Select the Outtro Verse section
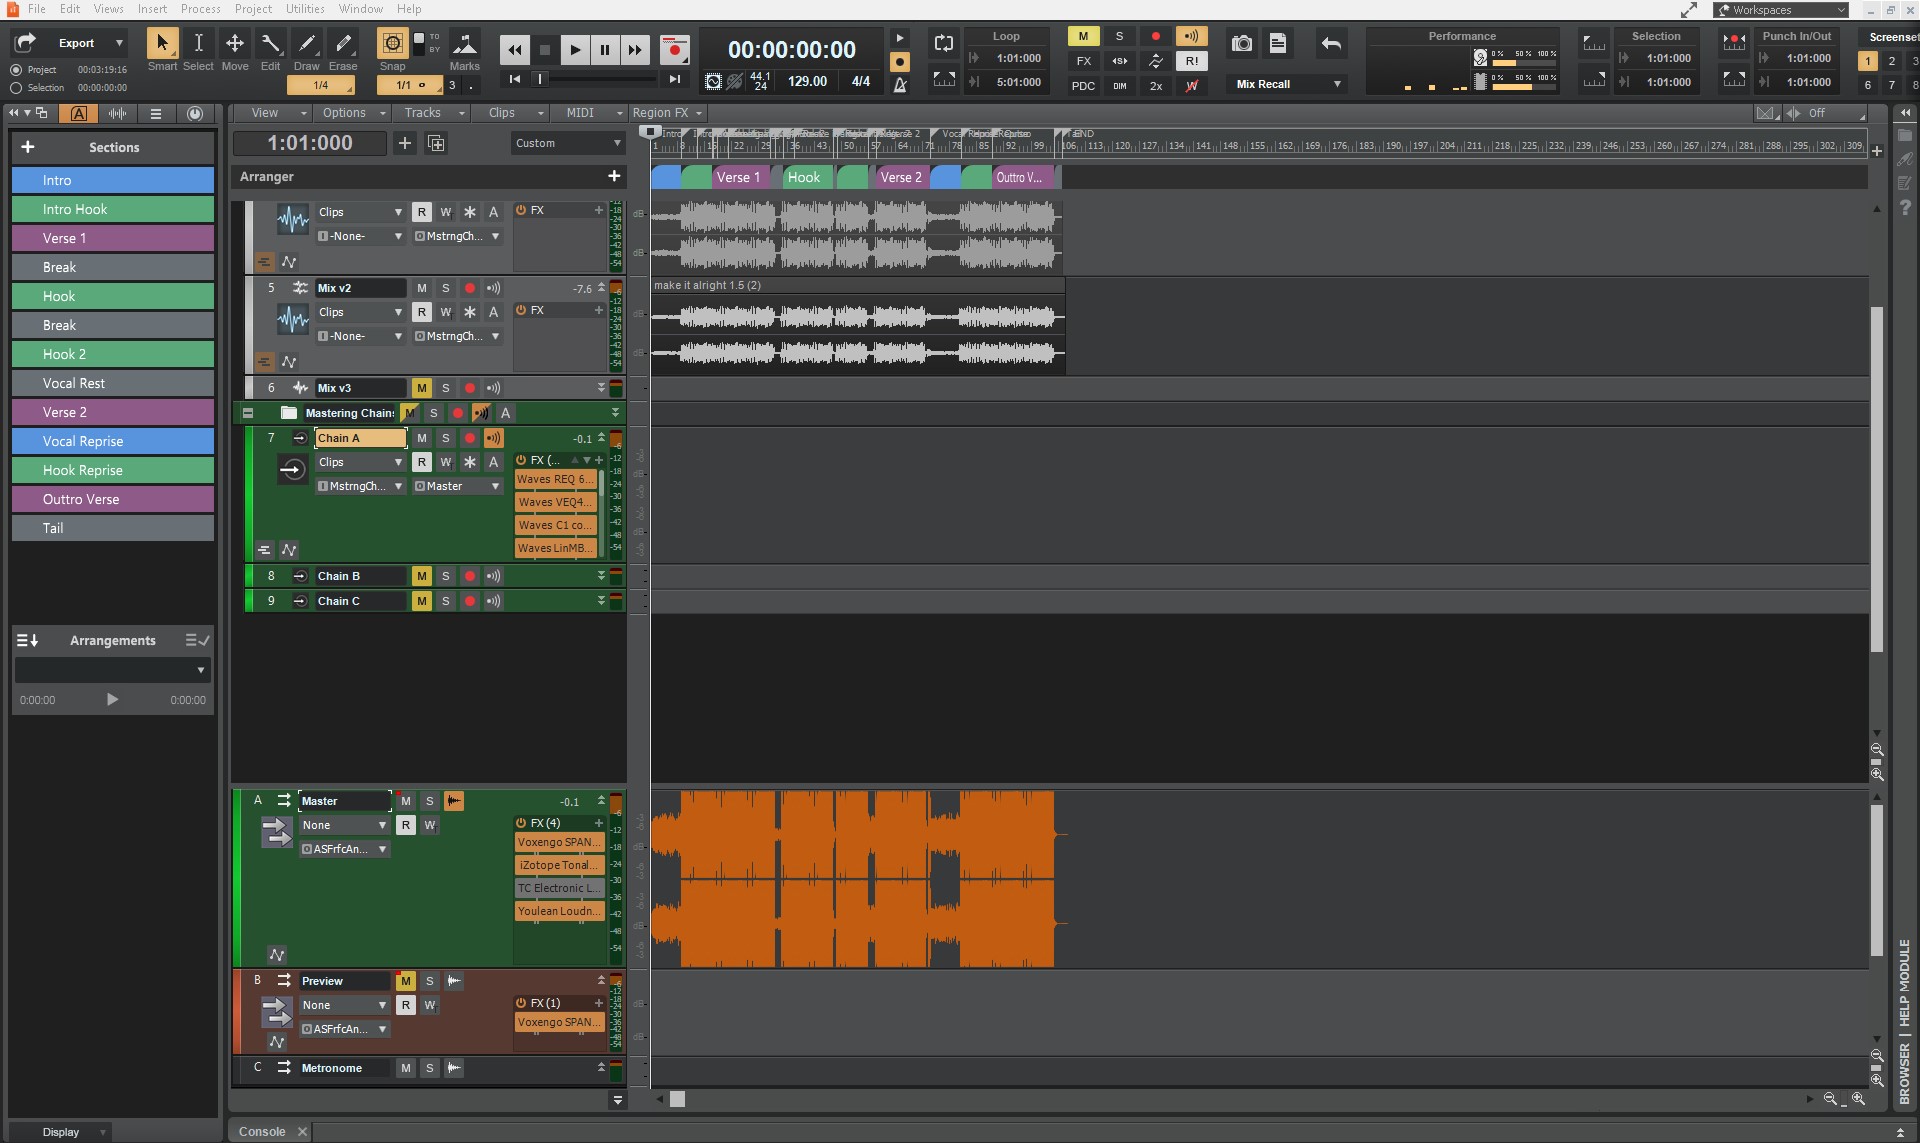The width and height of the screenshot is (1920, 1143). [113, 499]
